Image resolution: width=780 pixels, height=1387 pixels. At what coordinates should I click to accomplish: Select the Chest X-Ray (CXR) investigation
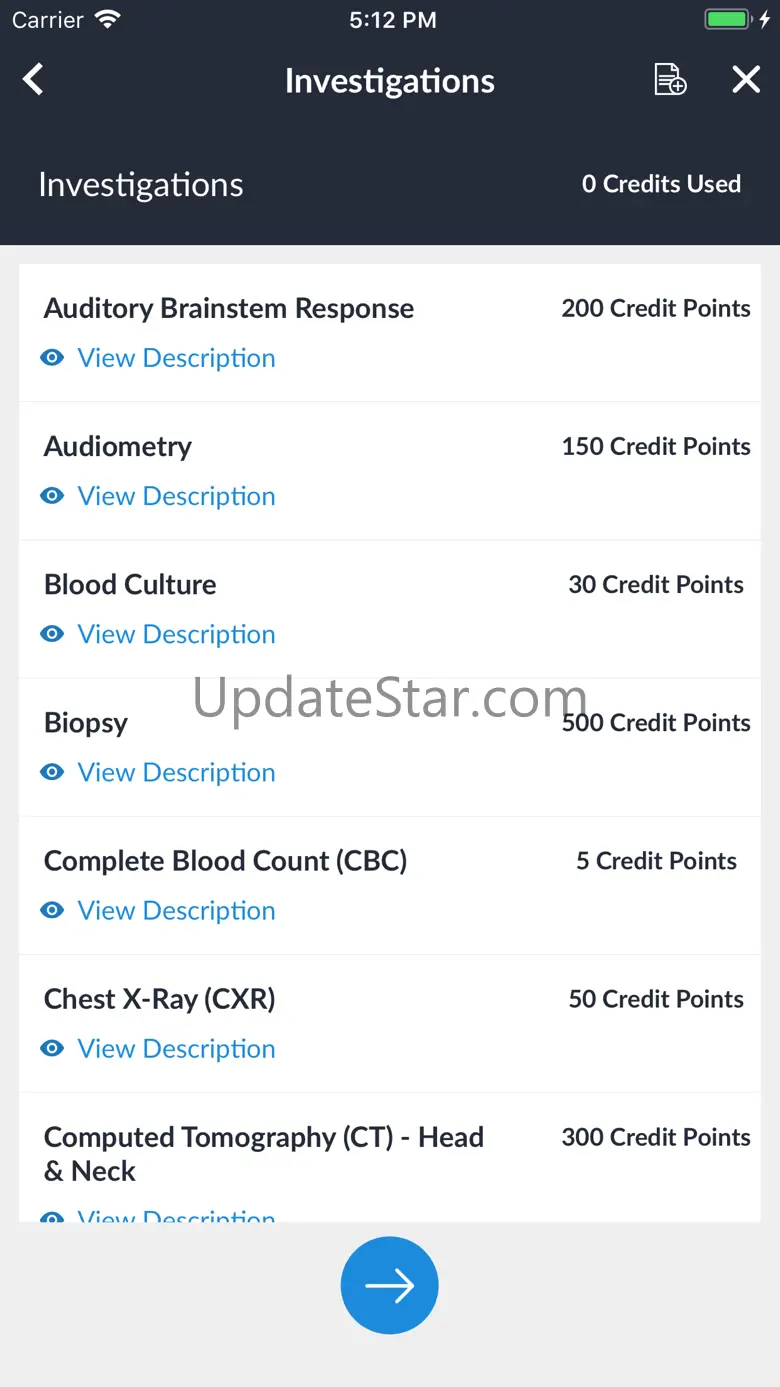click(x=160, y=999)
